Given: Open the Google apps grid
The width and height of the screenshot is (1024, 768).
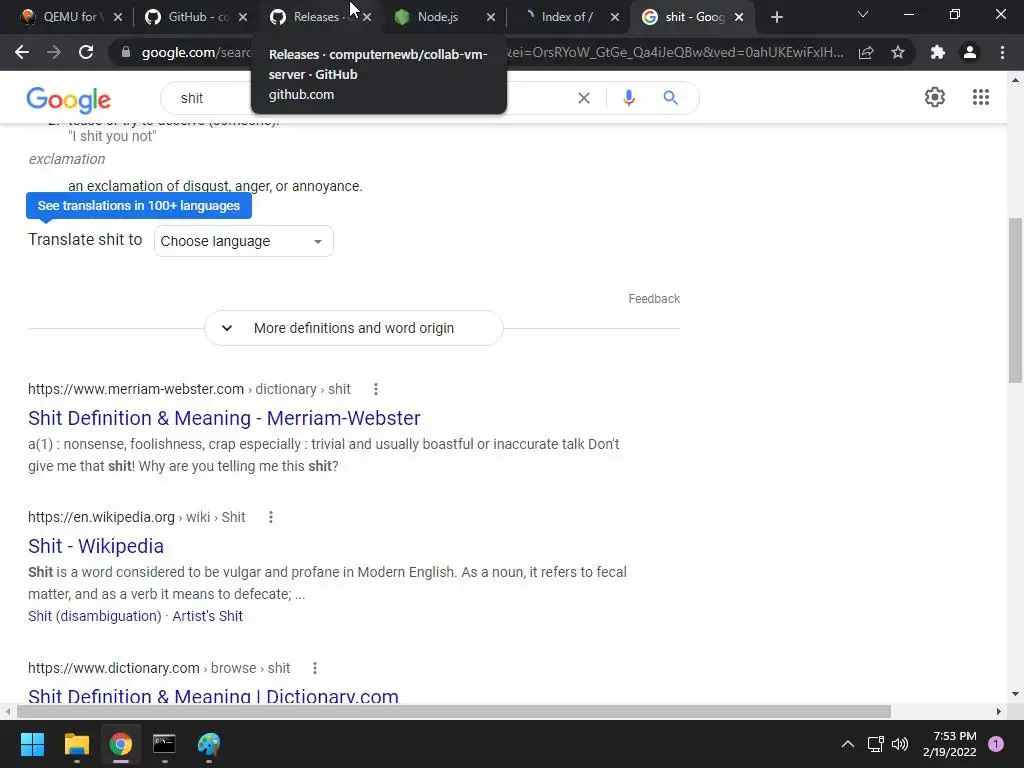Looking at the screenshot, I should [981, 97].
